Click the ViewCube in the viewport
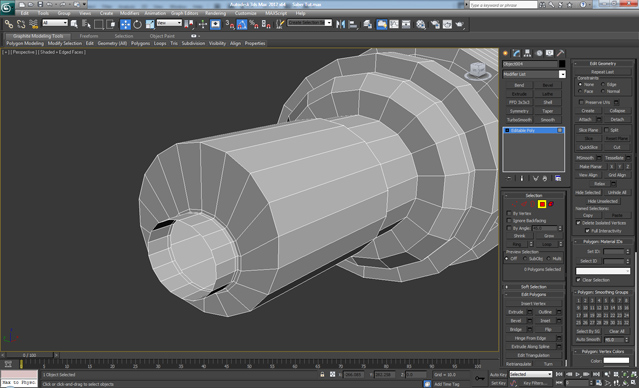This screenshot has height=388, width=639. tap(478, 71)
